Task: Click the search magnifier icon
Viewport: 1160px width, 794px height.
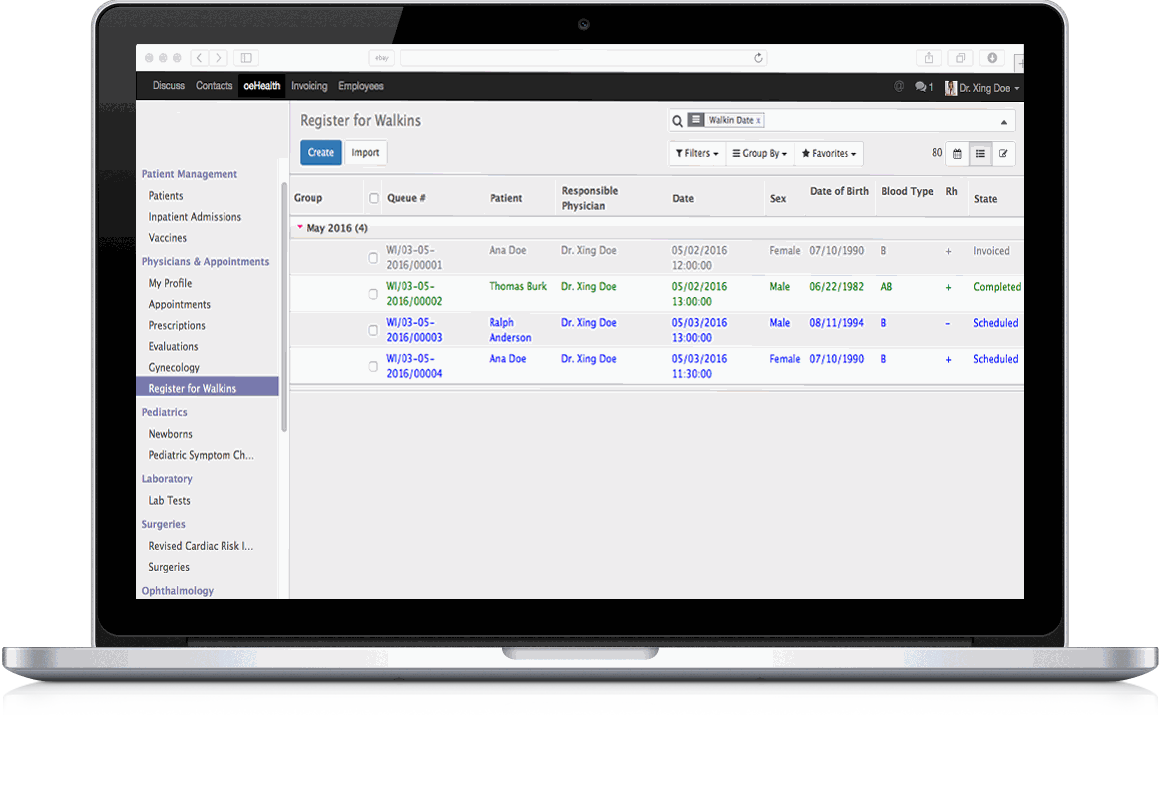Action: (x=677, y=121)
